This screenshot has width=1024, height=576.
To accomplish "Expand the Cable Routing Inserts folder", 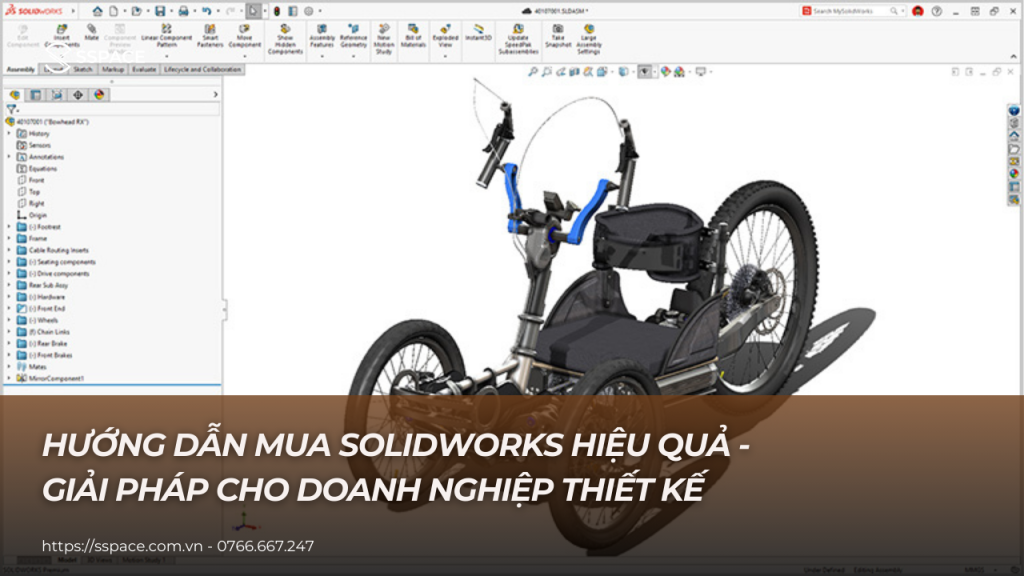I will [x=9, y=250].
